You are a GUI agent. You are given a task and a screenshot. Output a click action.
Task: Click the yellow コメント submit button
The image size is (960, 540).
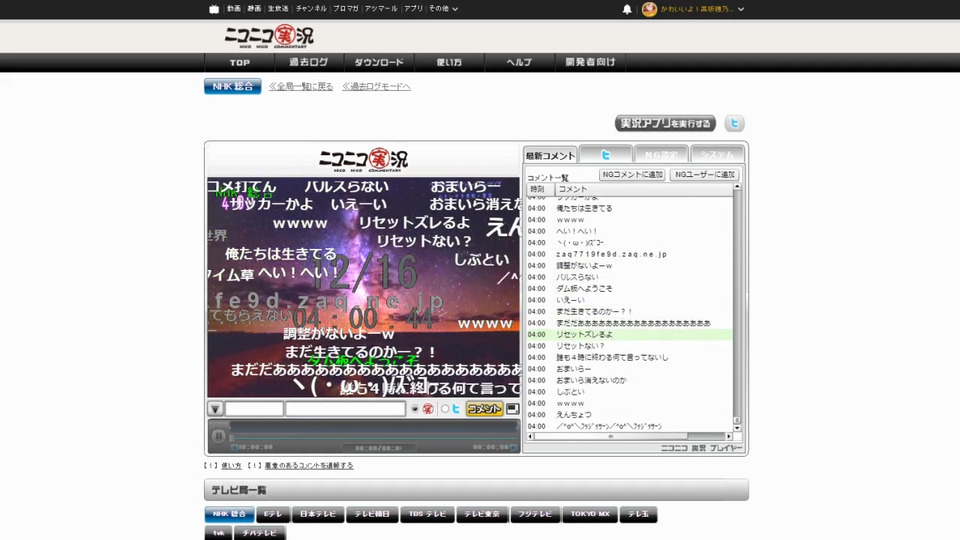coord(484,408)
